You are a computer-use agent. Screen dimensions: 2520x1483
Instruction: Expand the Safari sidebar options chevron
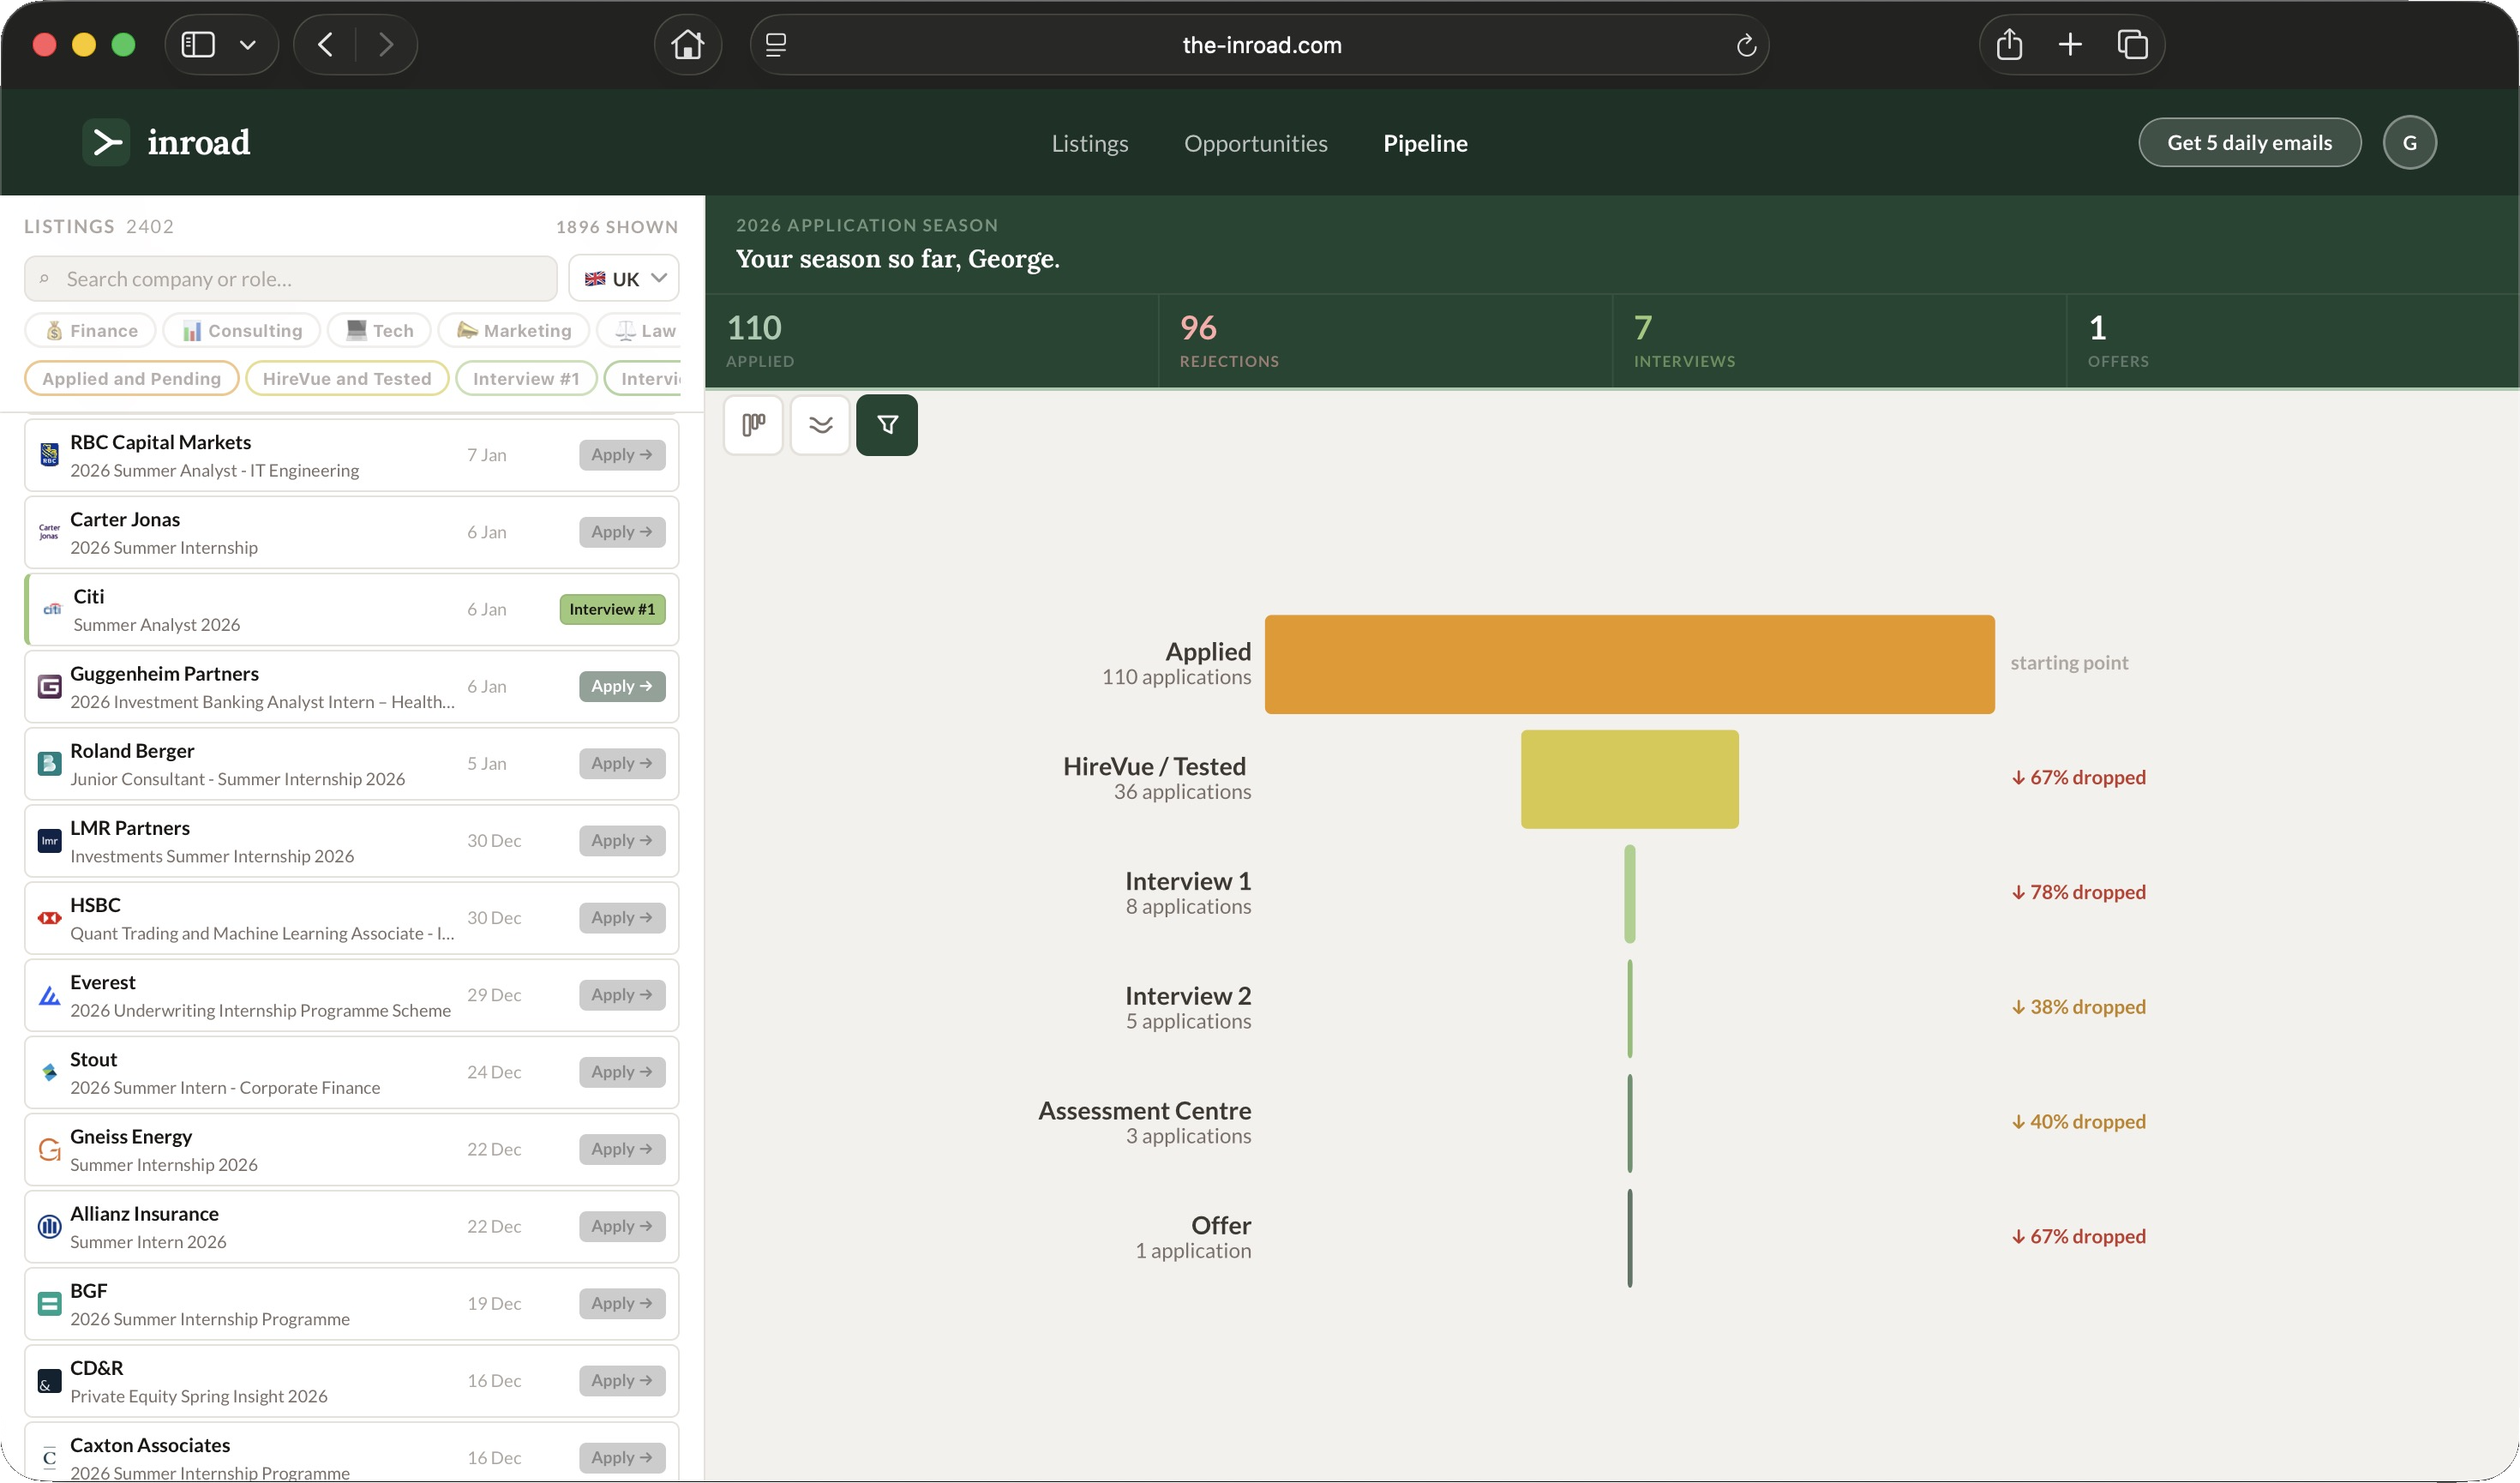tap(248, 45)
